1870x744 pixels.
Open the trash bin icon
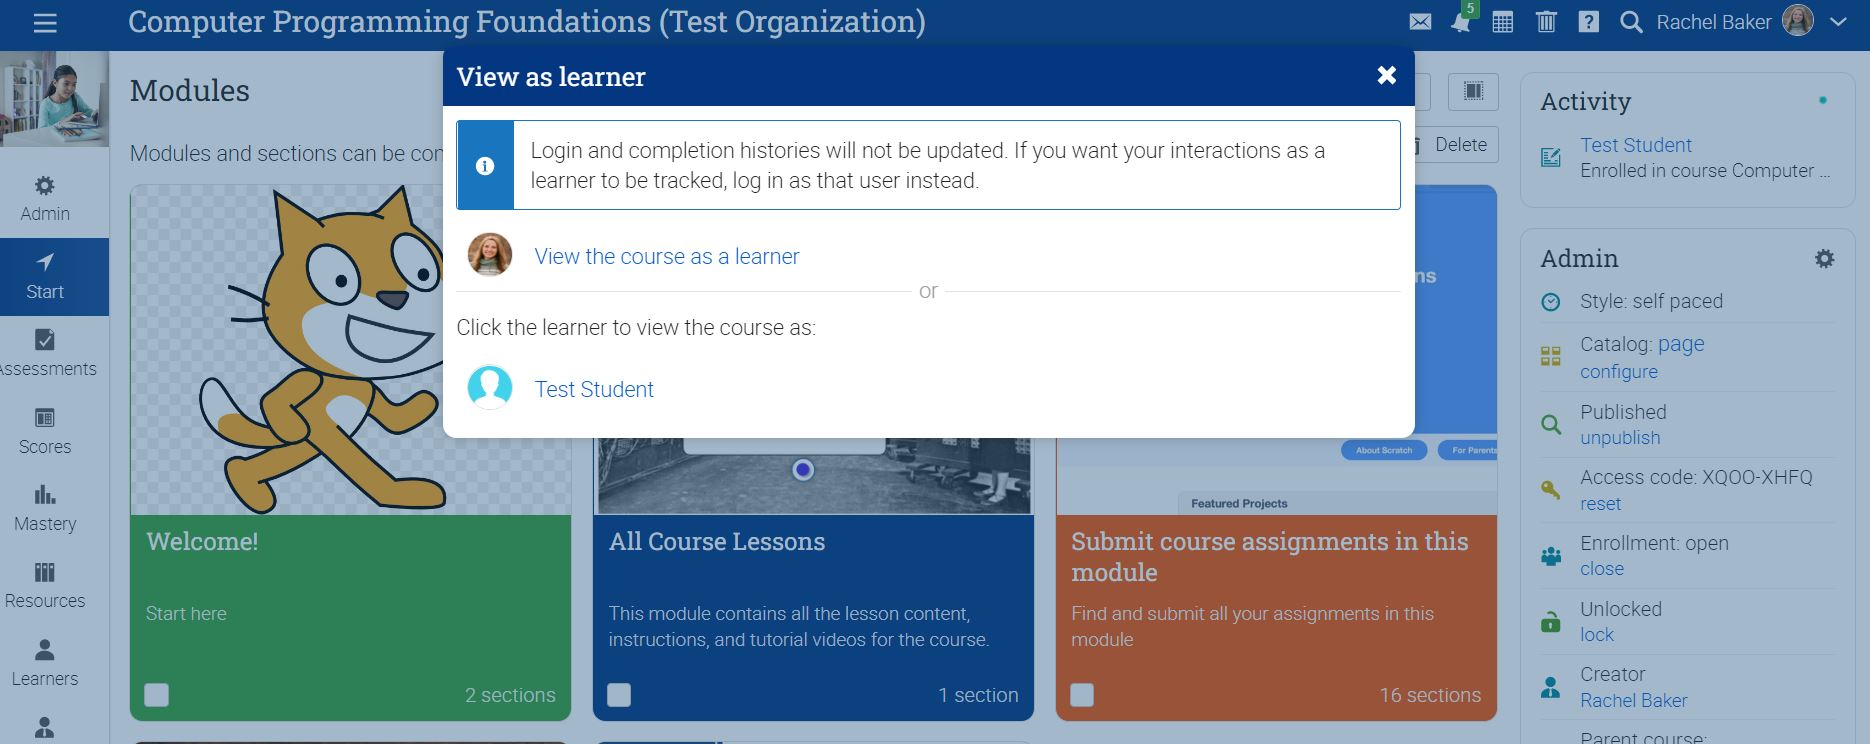pos(1546,22)
